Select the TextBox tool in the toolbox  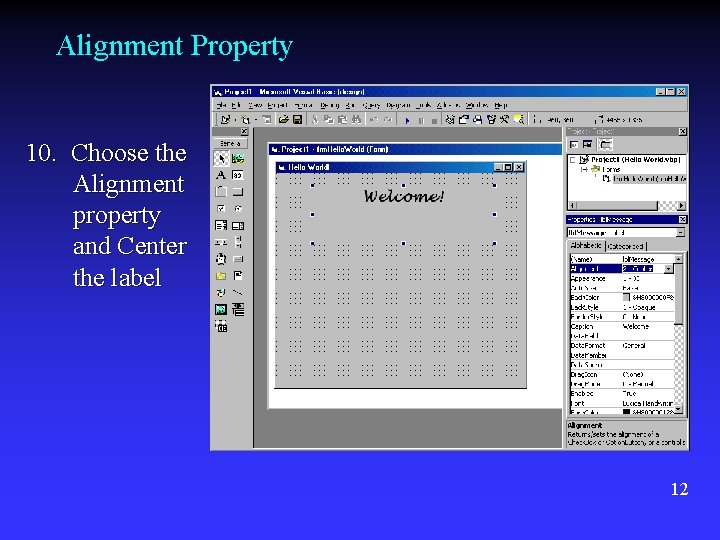238,175
